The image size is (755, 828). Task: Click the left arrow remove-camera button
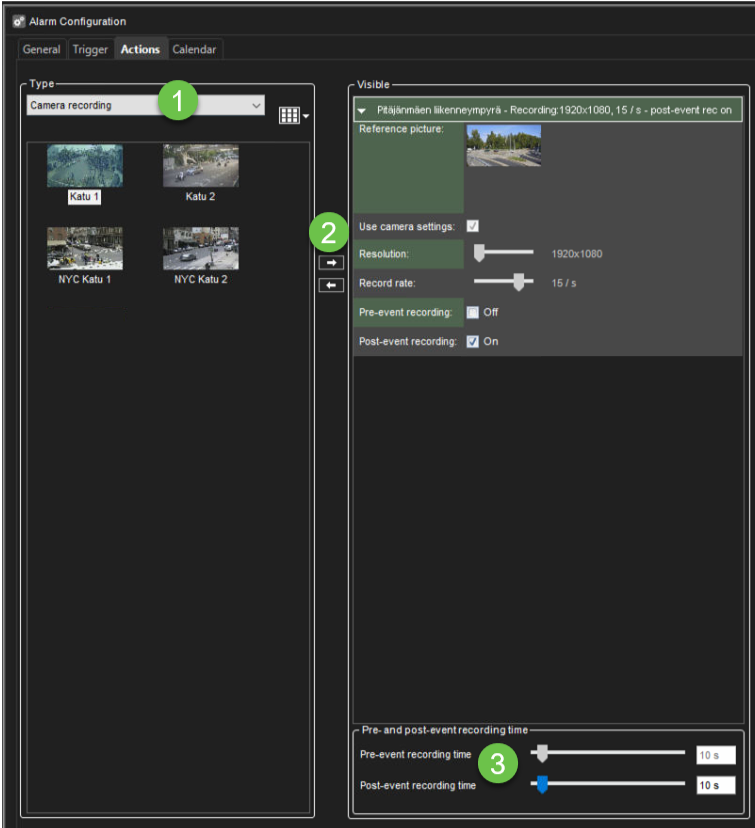[x=331, y=285]
